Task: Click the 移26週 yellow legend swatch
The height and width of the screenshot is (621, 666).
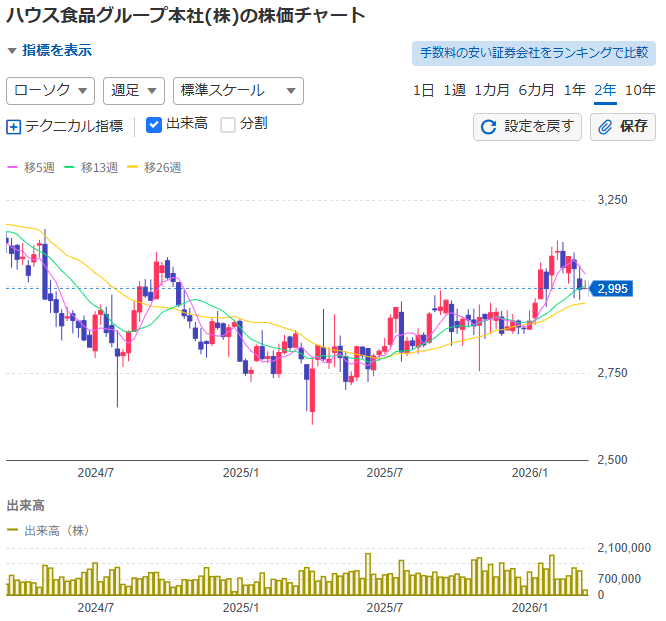Action: tap(134, 167)
